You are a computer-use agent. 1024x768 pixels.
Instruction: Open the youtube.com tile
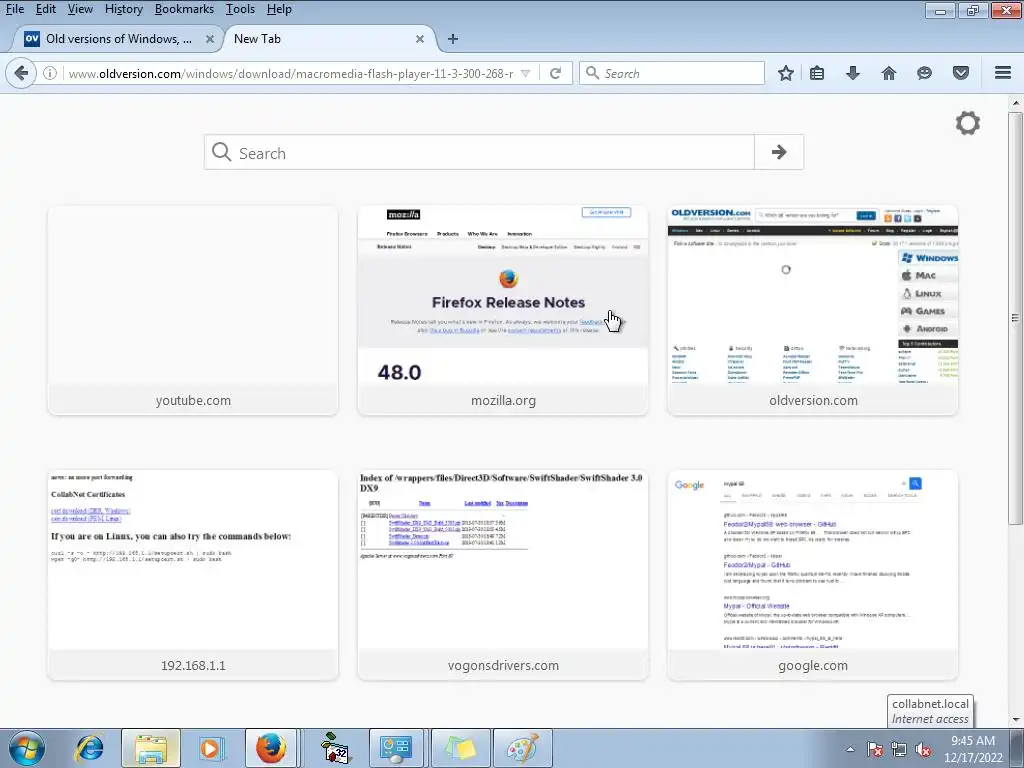pyautogui.click(x=193, y=310)
